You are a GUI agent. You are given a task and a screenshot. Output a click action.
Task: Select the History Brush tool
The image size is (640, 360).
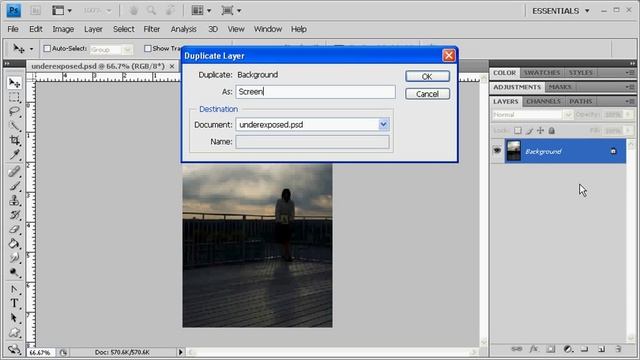click(14, 215)
